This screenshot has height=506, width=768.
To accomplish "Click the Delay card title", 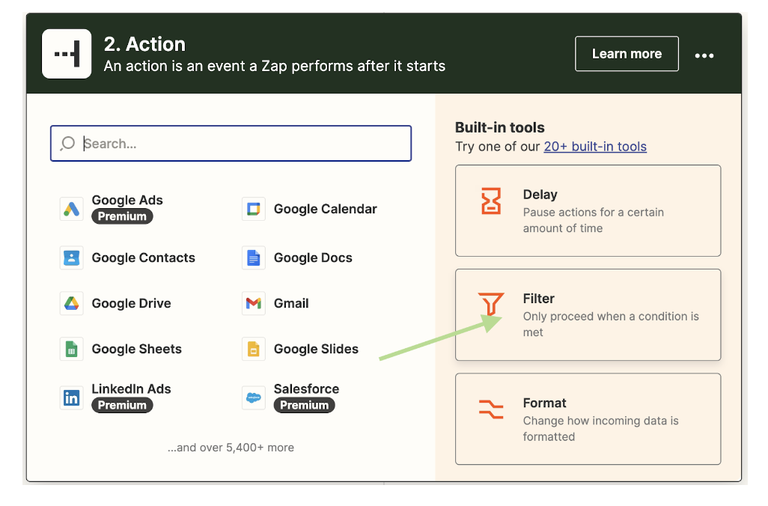I will click(x=540, y=194).
